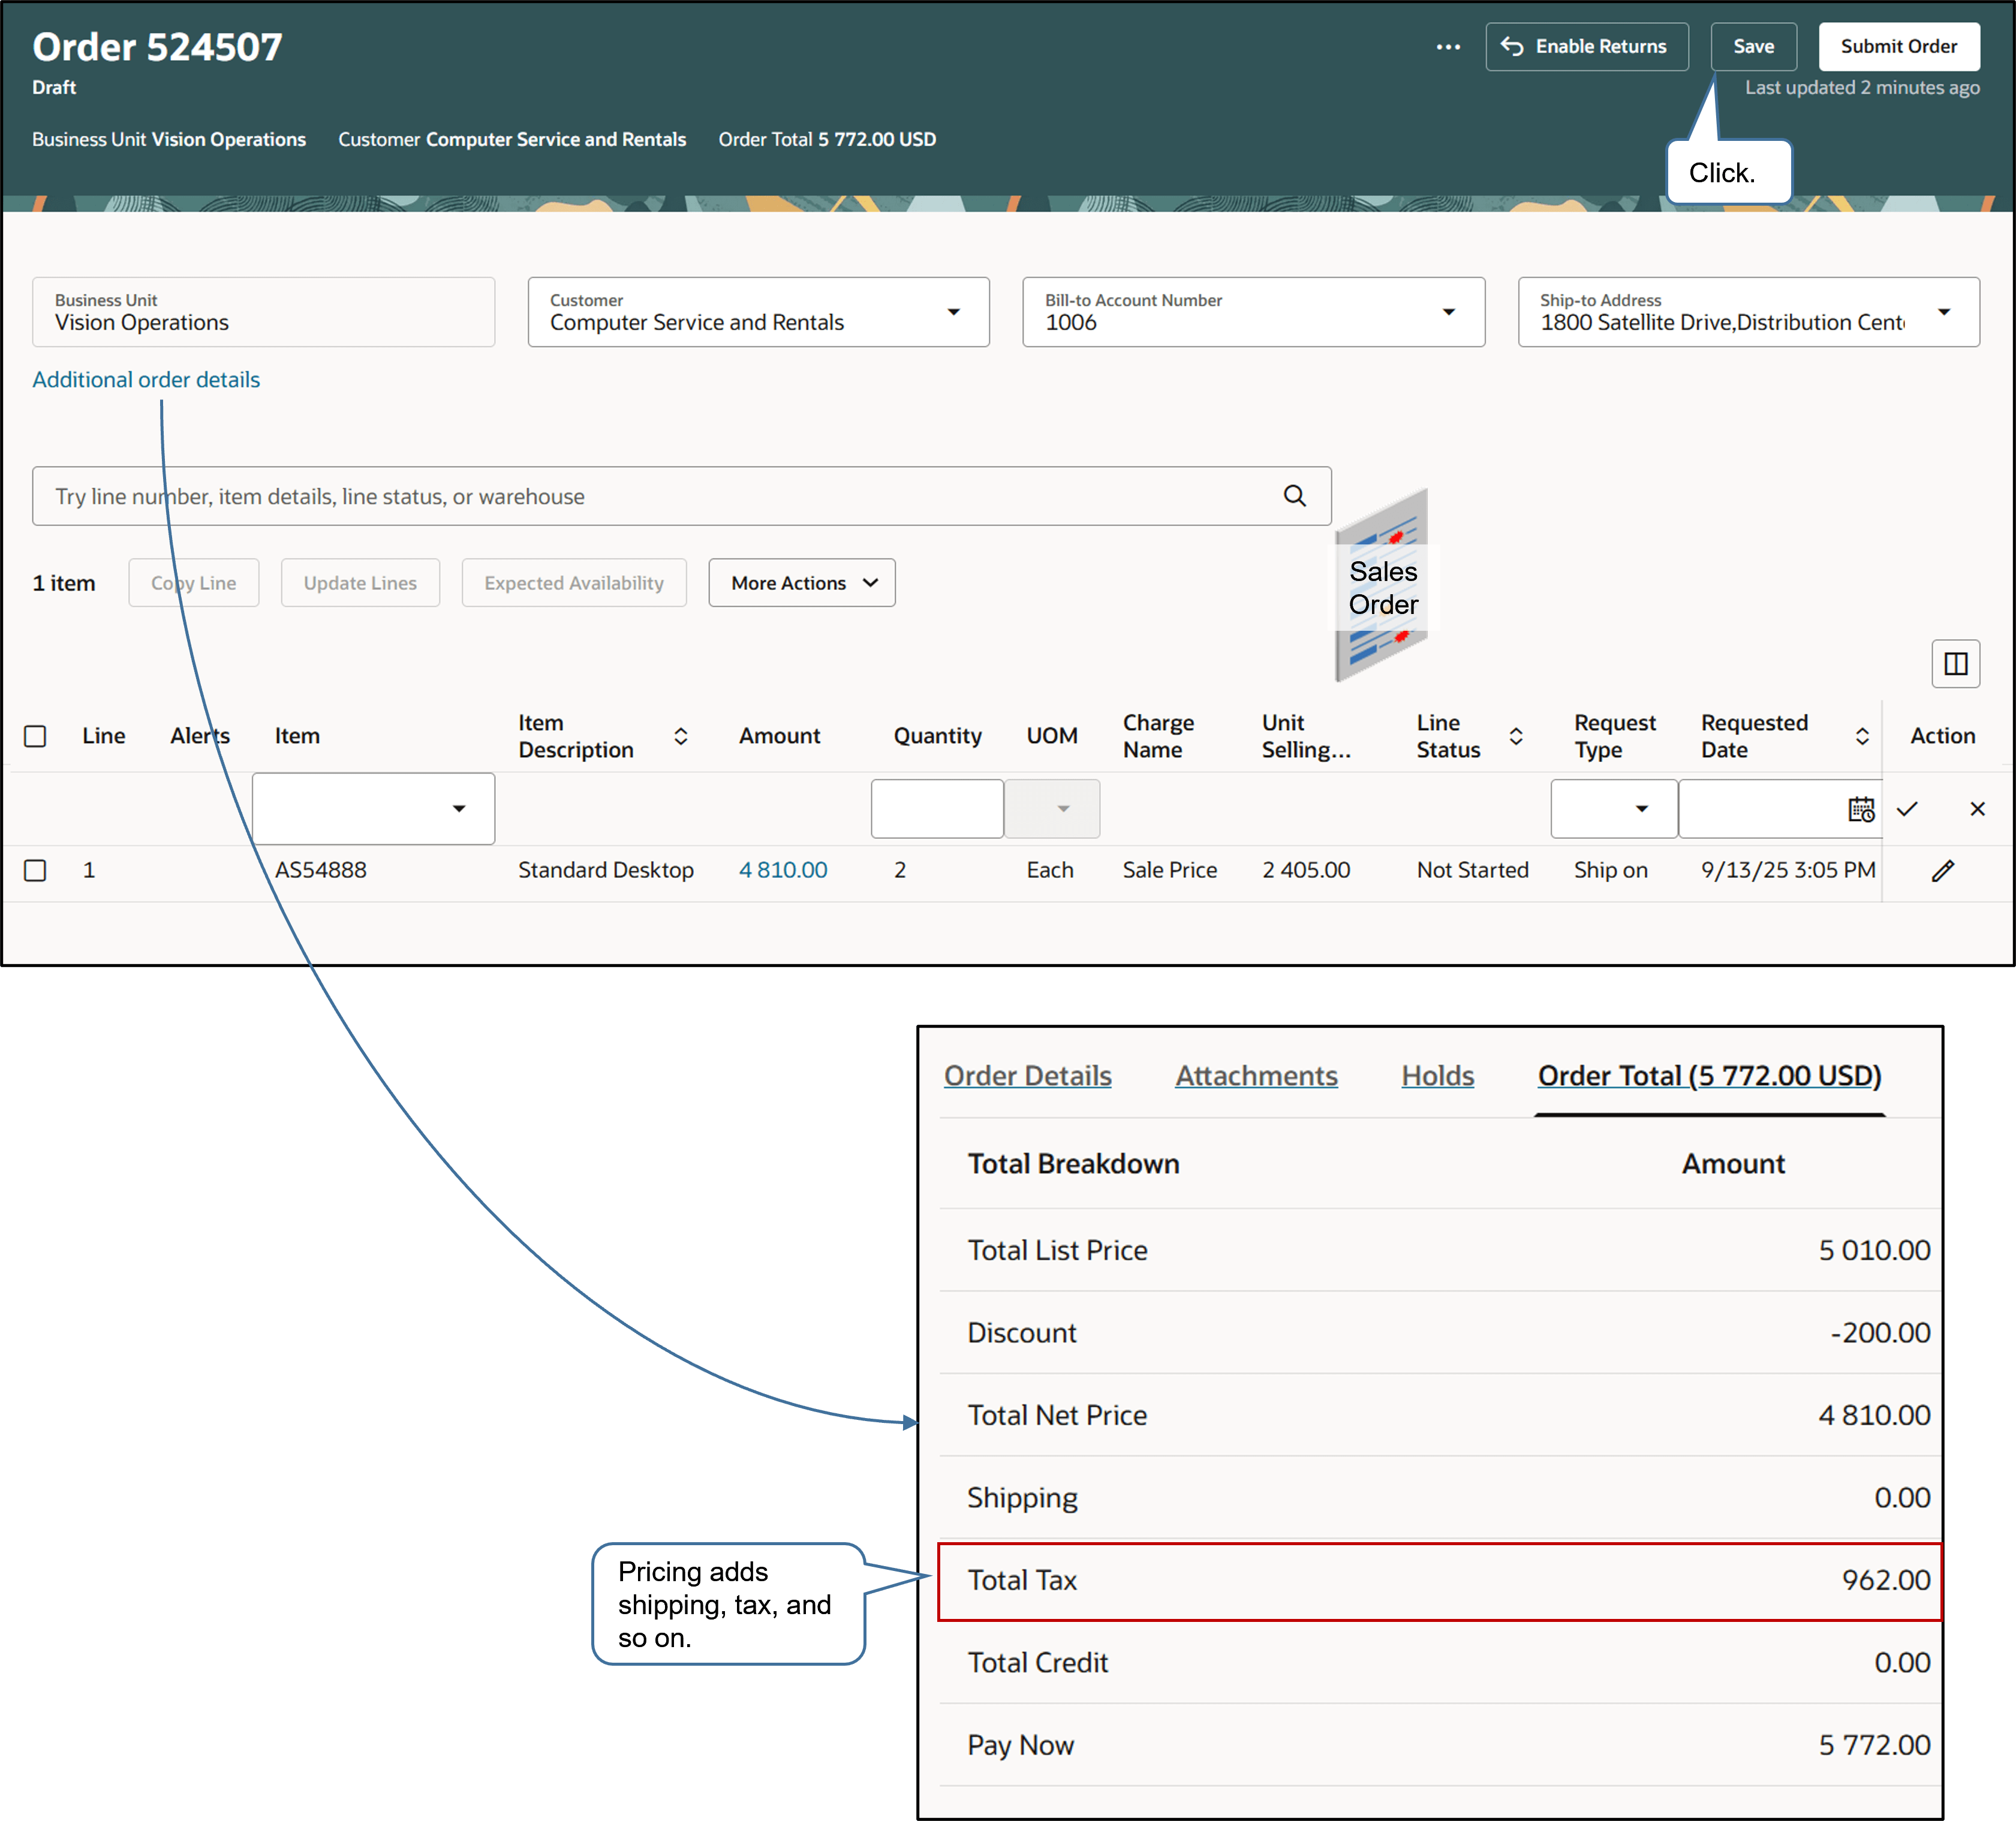This screenshot has width=2016, height=1821.
Task: Open the requested date calendar picker
Action: click(x=1860, y=809)
